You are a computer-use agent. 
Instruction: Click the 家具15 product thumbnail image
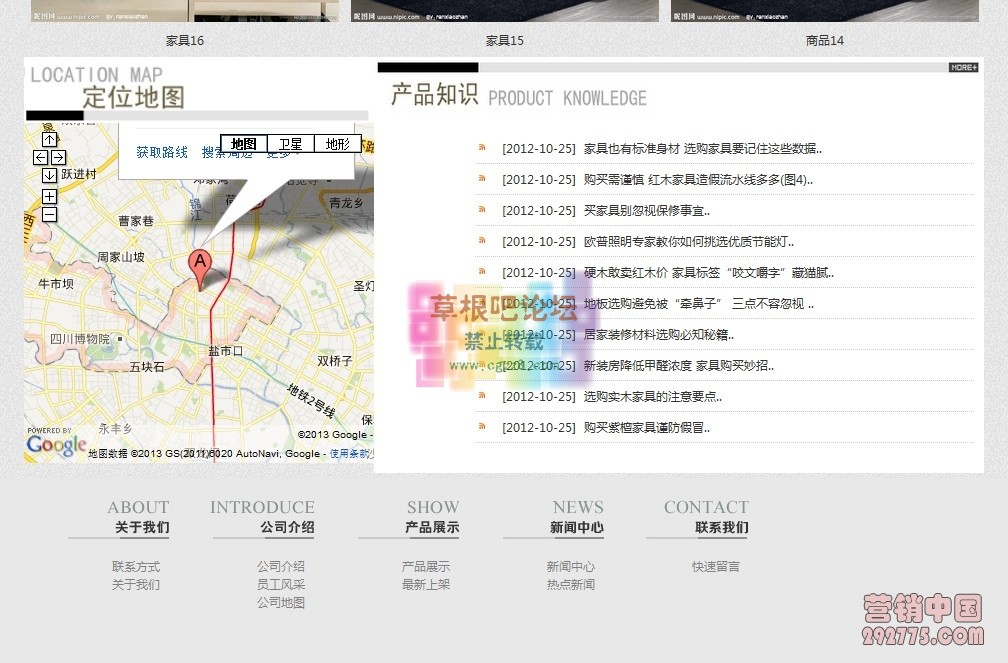click(x=505, y=11)
